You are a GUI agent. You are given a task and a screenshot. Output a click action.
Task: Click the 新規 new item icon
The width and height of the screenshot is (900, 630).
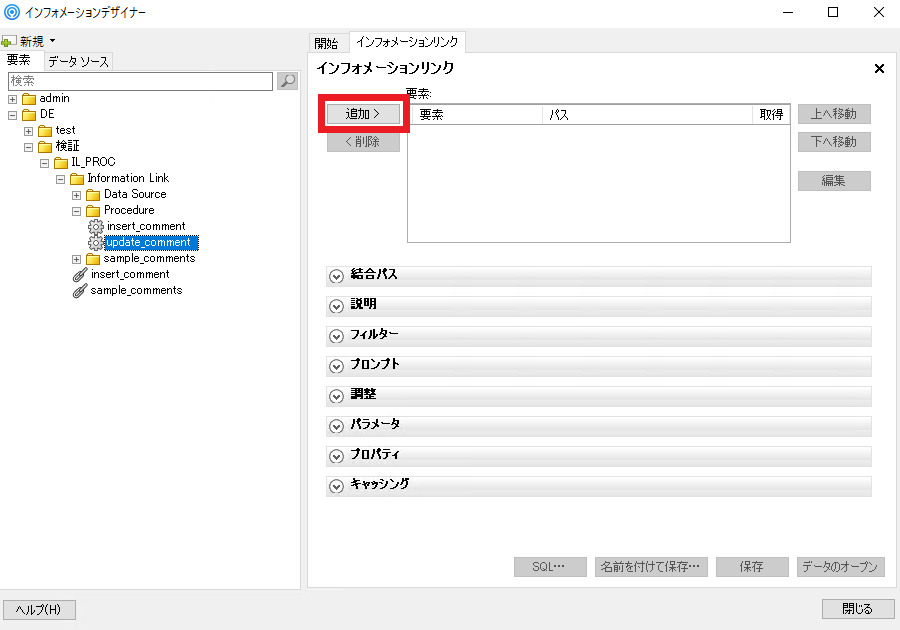pyautogui.click(x=8, y=41)
